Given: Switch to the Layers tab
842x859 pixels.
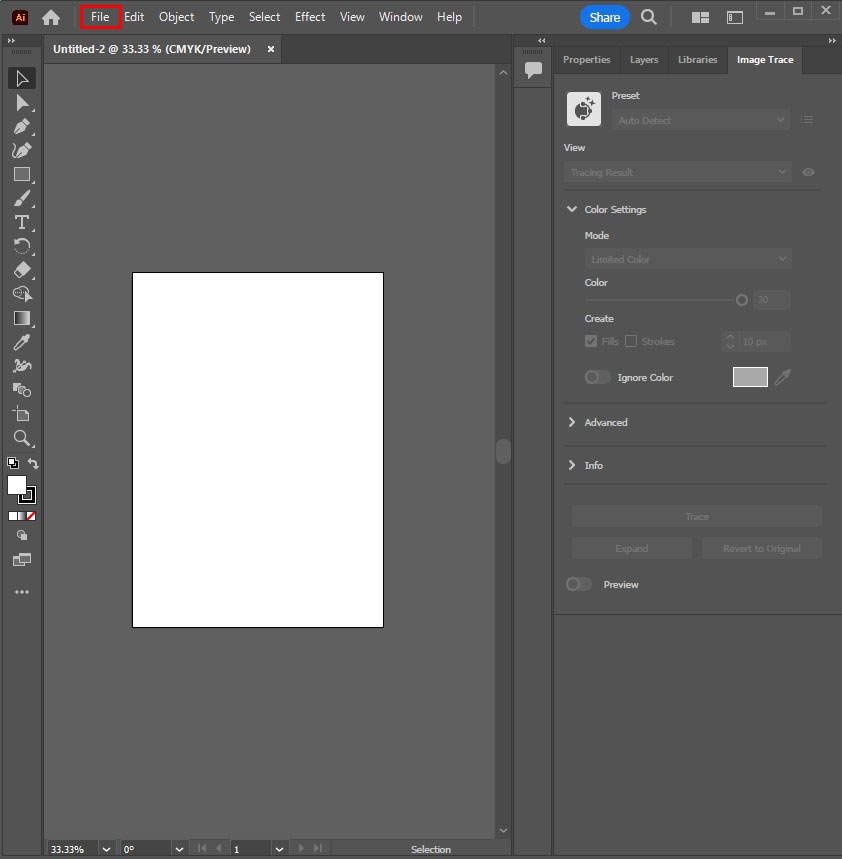Looking at the screenshot, I should coord(644,60).
